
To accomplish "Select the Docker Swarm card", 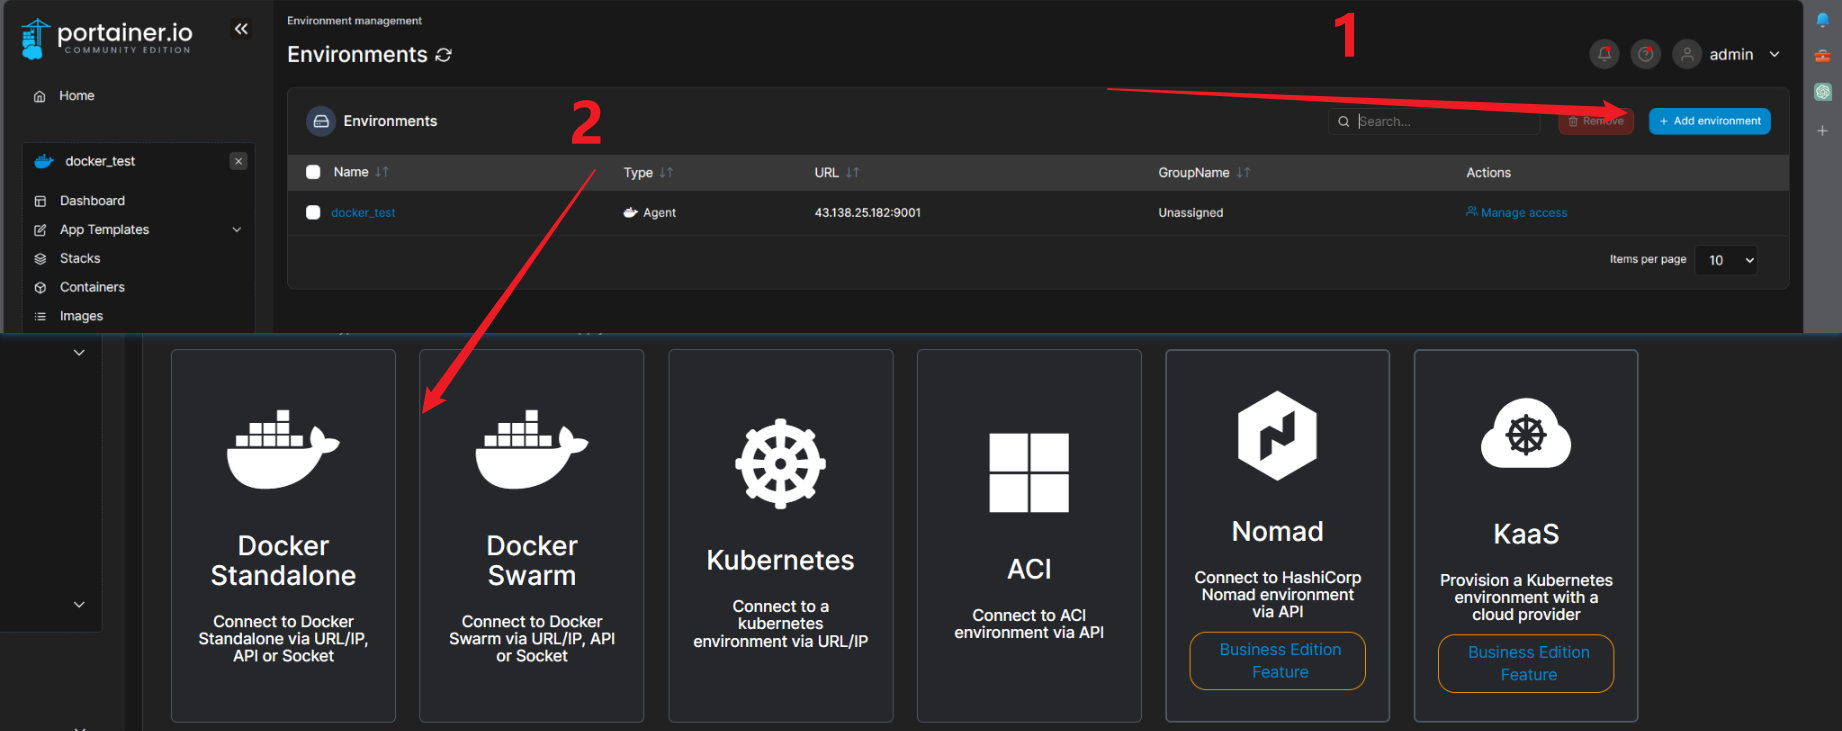I will [x=531, y=535].
